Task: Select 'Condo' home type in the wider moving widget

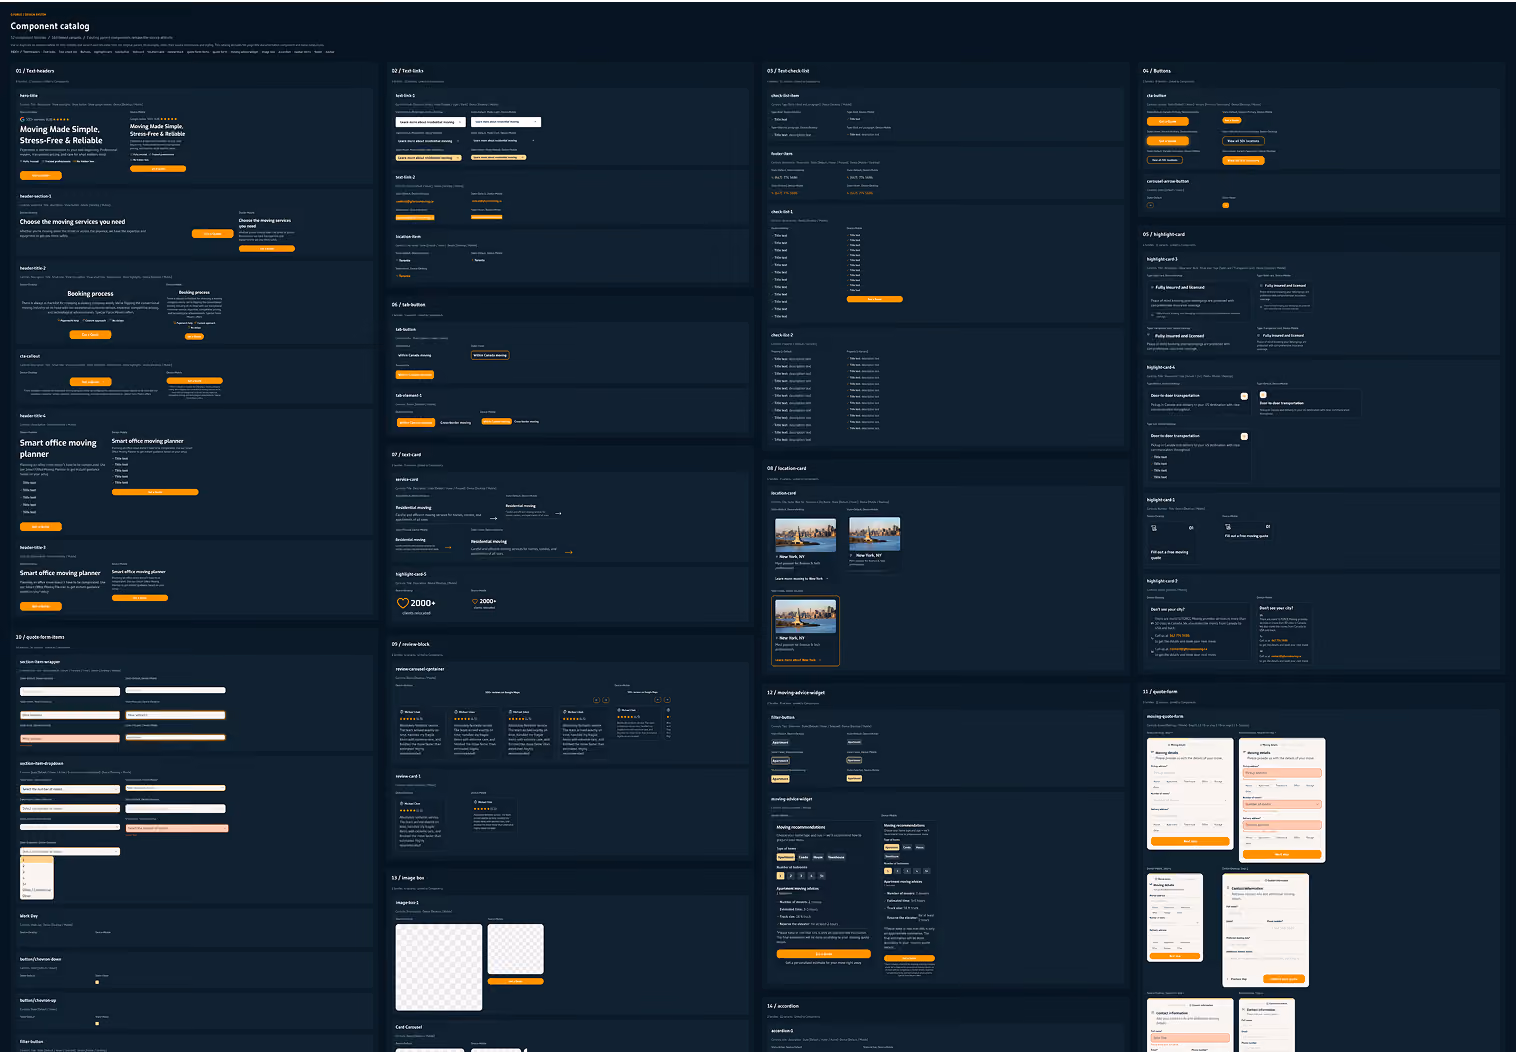Action: (803, 857)
